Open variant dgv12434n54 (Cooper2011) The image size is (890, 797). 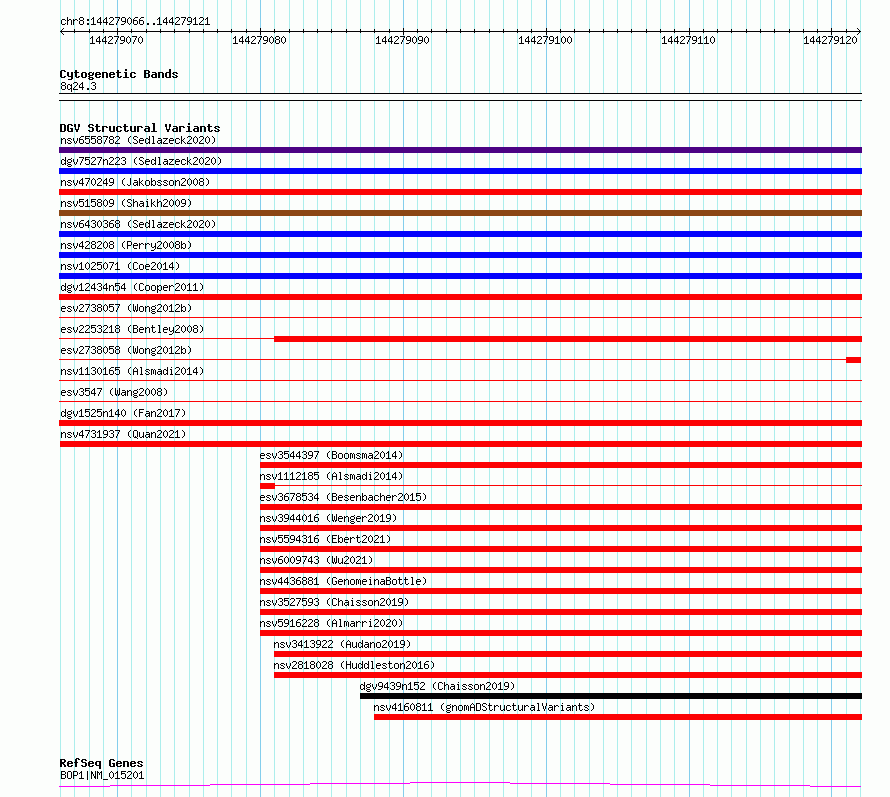132,287
